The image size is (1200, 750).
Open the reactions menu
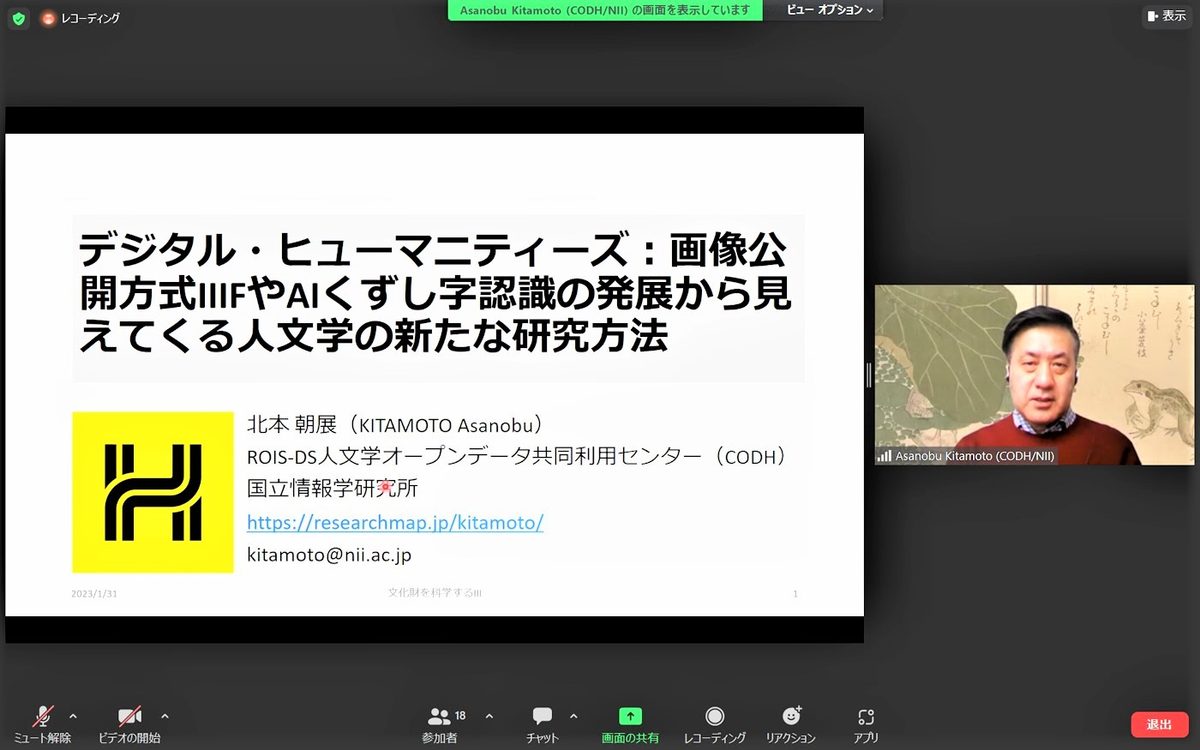point(791,723)
